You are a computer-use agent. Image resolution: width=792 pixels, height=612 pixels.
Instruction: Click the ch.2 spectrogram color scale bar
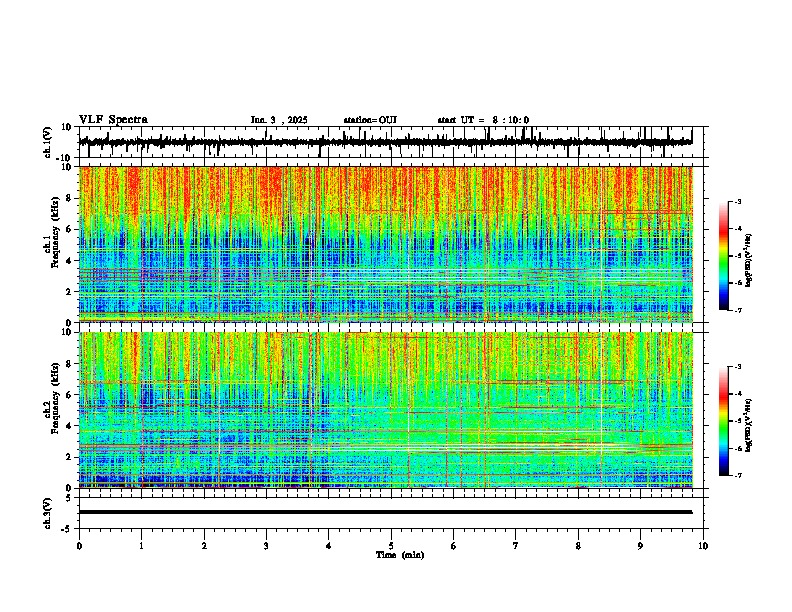pos(723,421)
